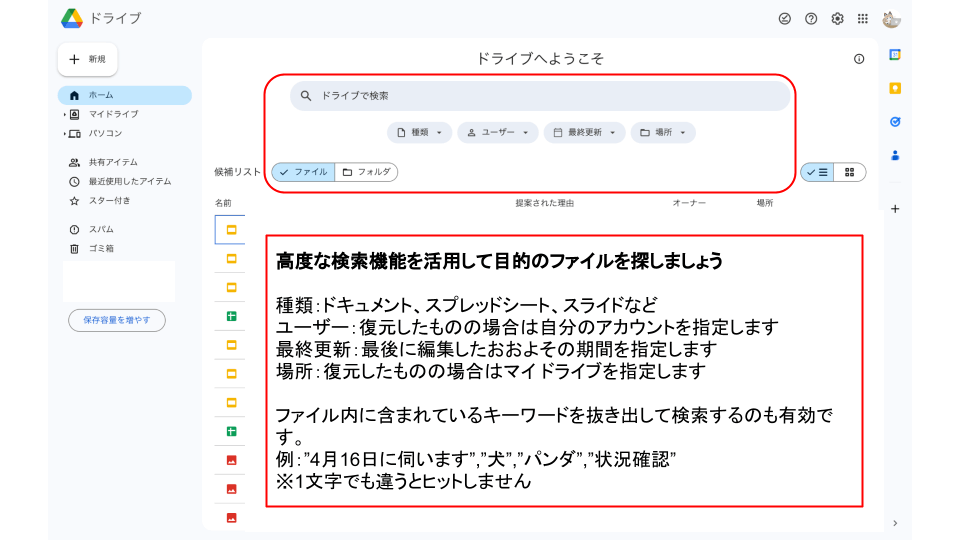
Task: Open the ユーザー filter dropdown
Action: point(496,132)
